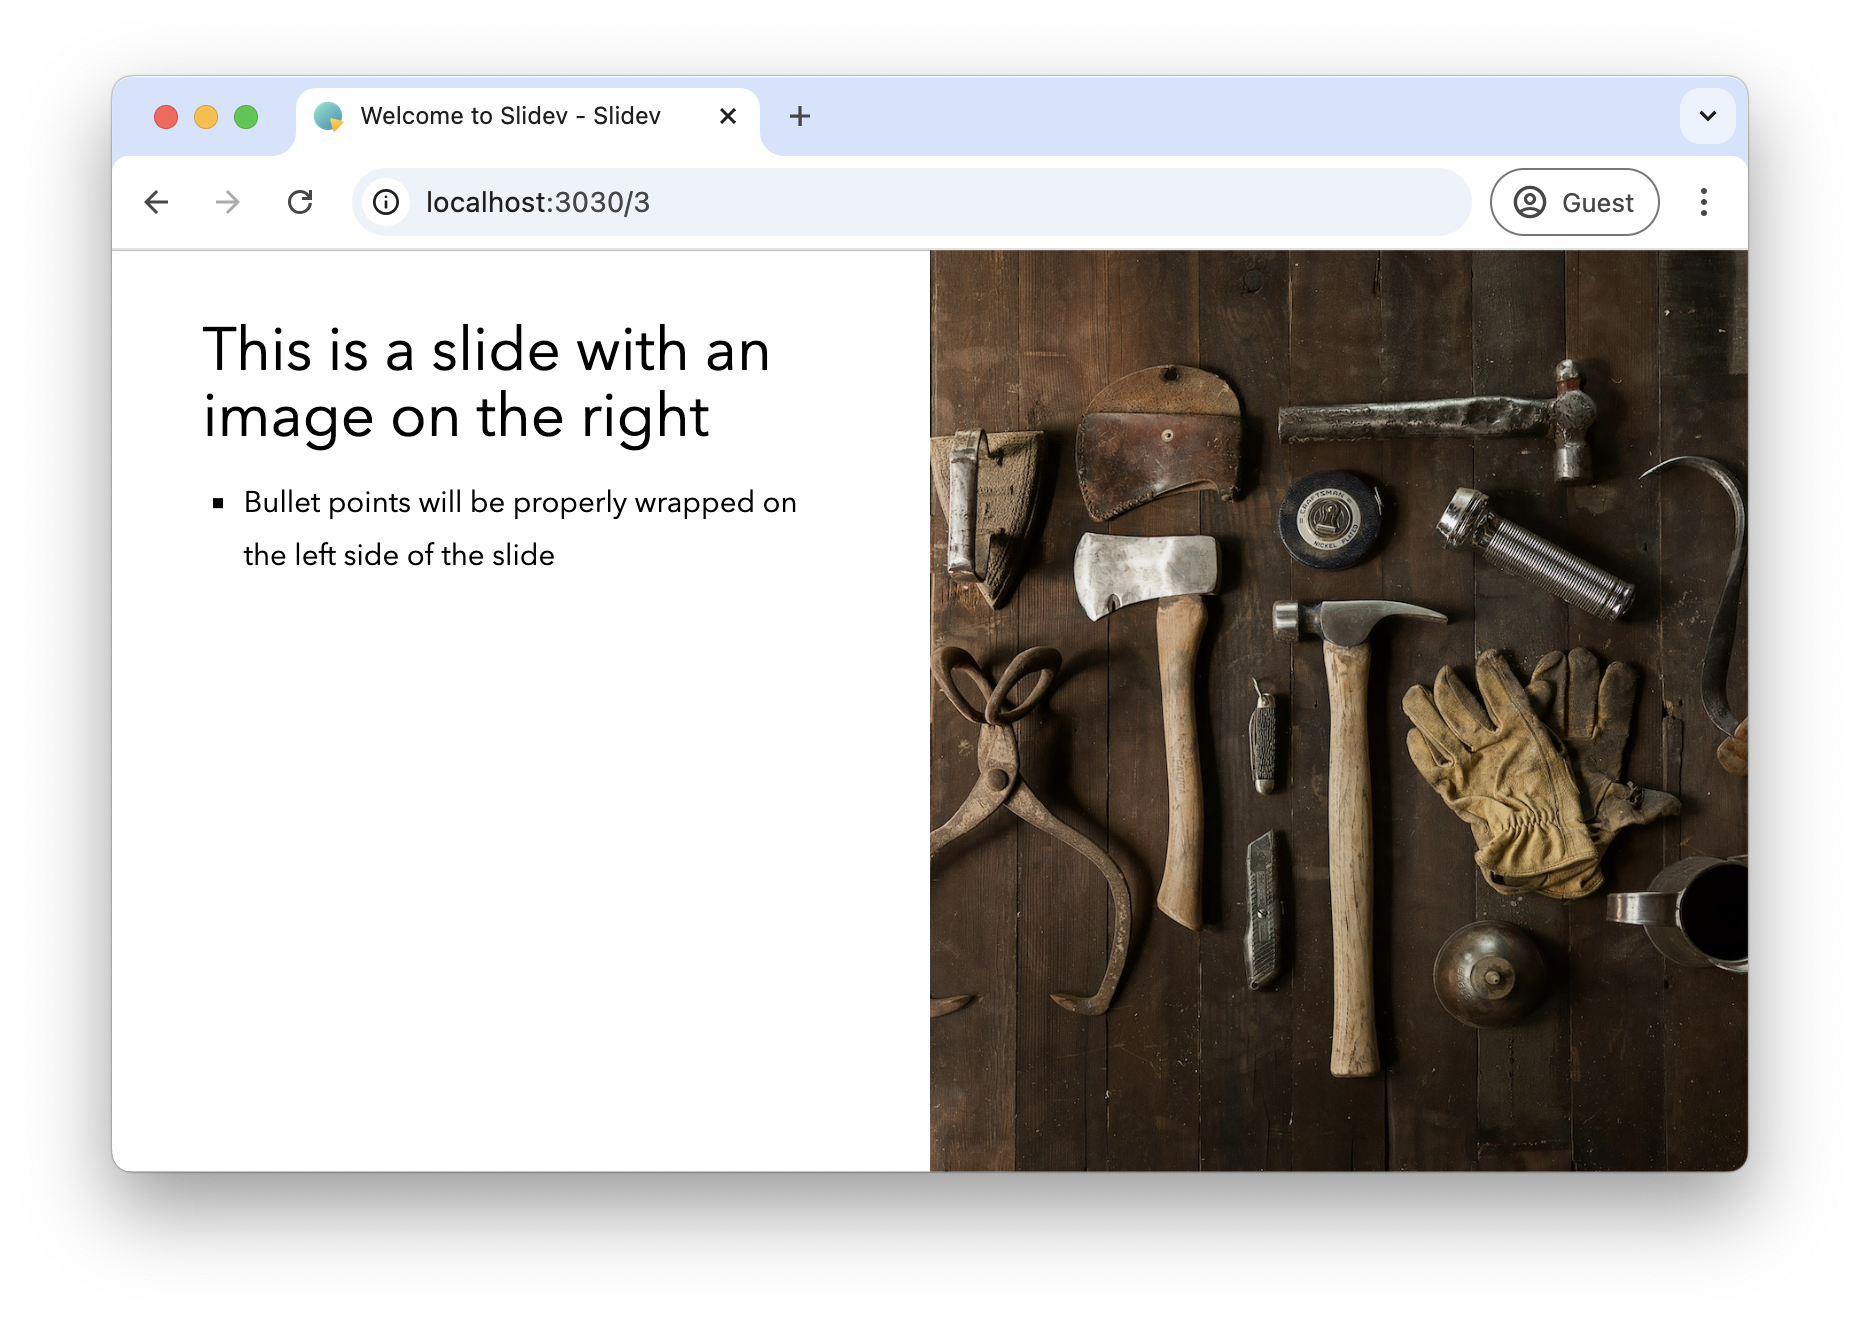Open Chrome three-dot menu
Image resolution: width=1860 pixels, height=1320 pixels.
pos(1704,202)
